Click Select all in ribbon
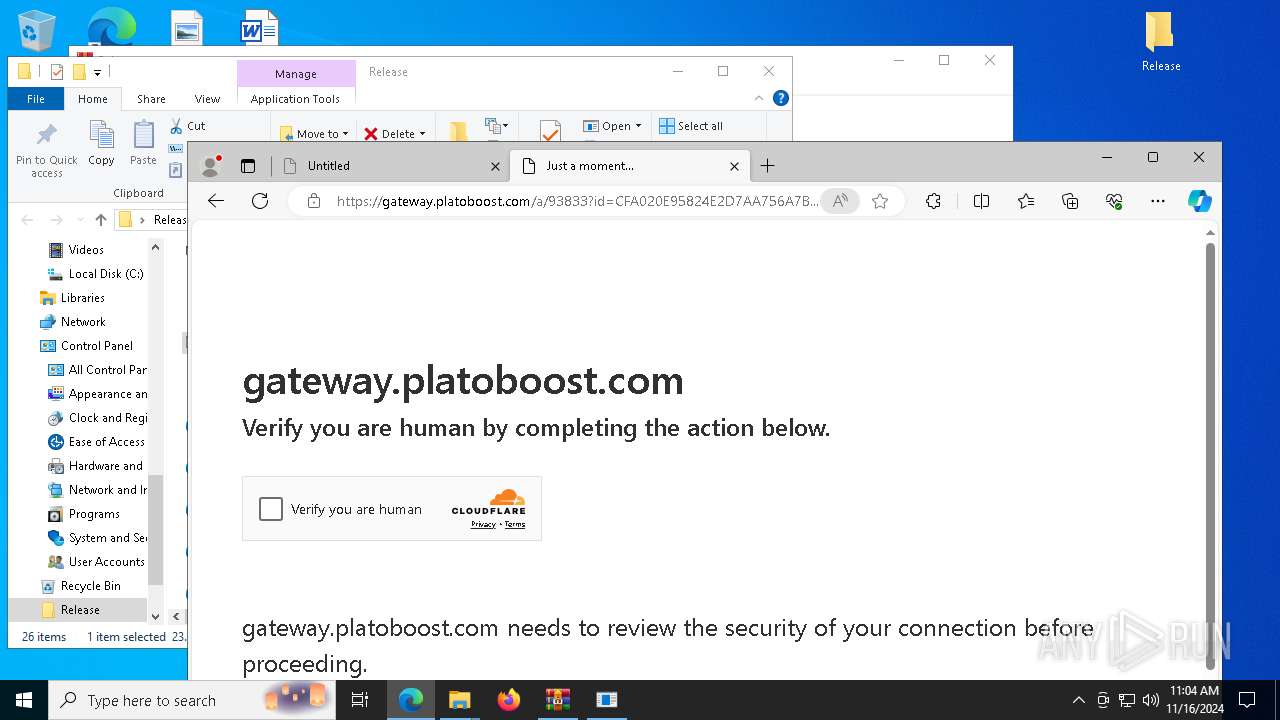1280x720 pixels. tap(690, 126)
